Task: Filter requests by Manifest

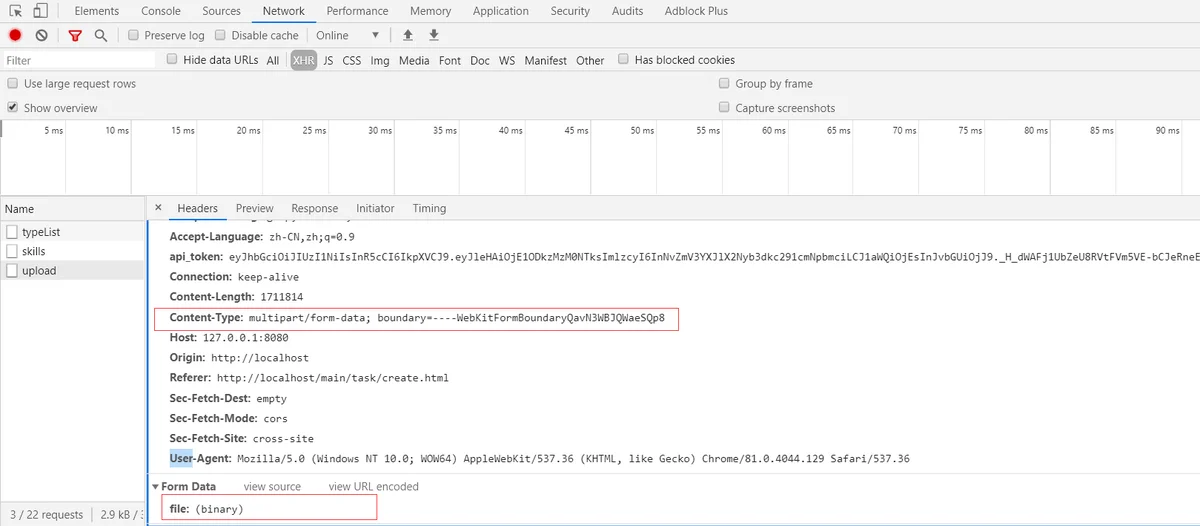Action: coord(546,60)
